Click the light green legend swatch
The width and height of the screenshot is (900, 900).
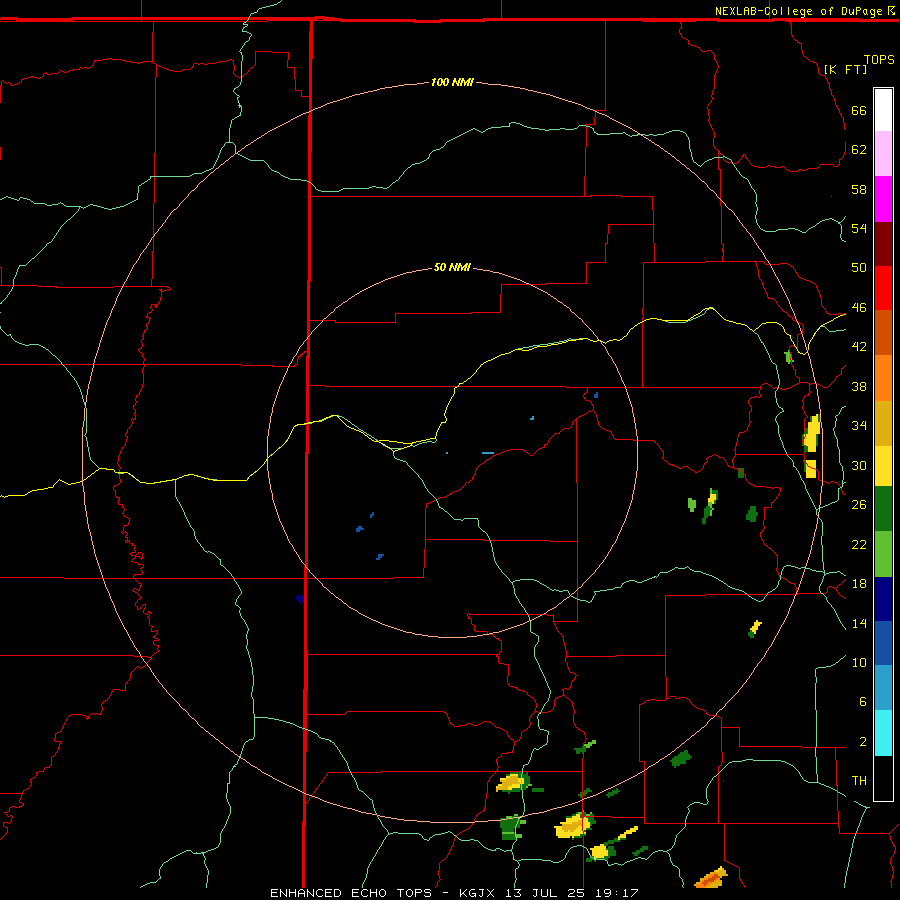tap(883, 554)
